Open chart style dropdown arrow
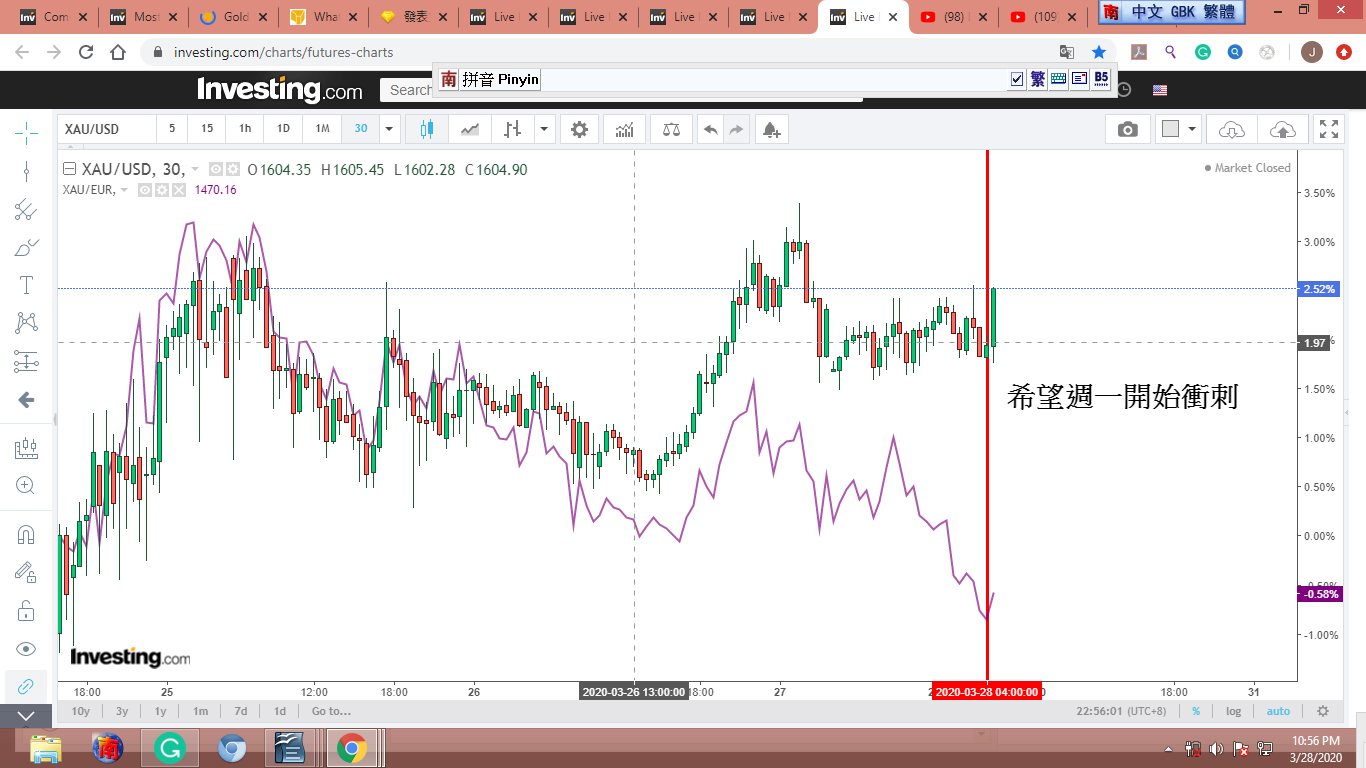Viewport: 1366px width, 768px height. pos(544,129)
